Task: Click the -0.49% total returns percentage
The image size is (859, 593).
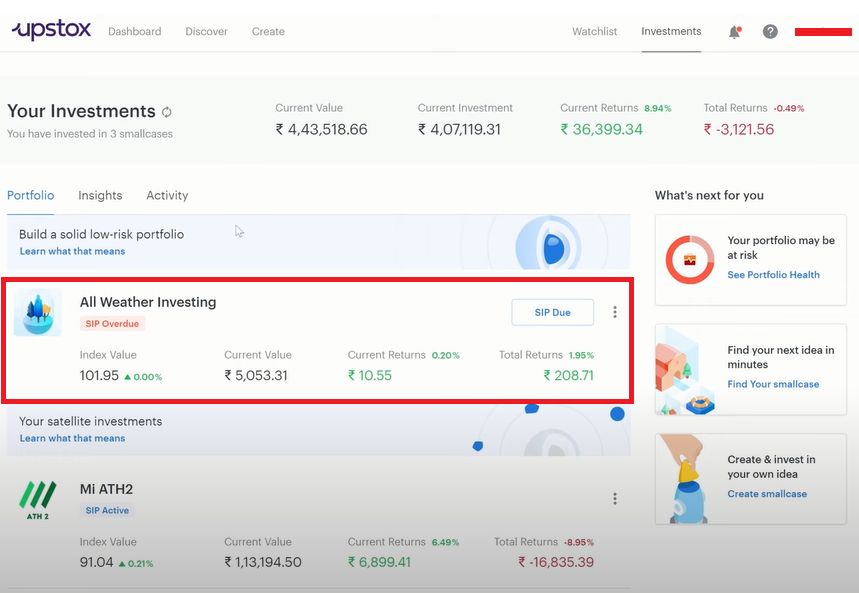Action: click(x=789, y=109)
